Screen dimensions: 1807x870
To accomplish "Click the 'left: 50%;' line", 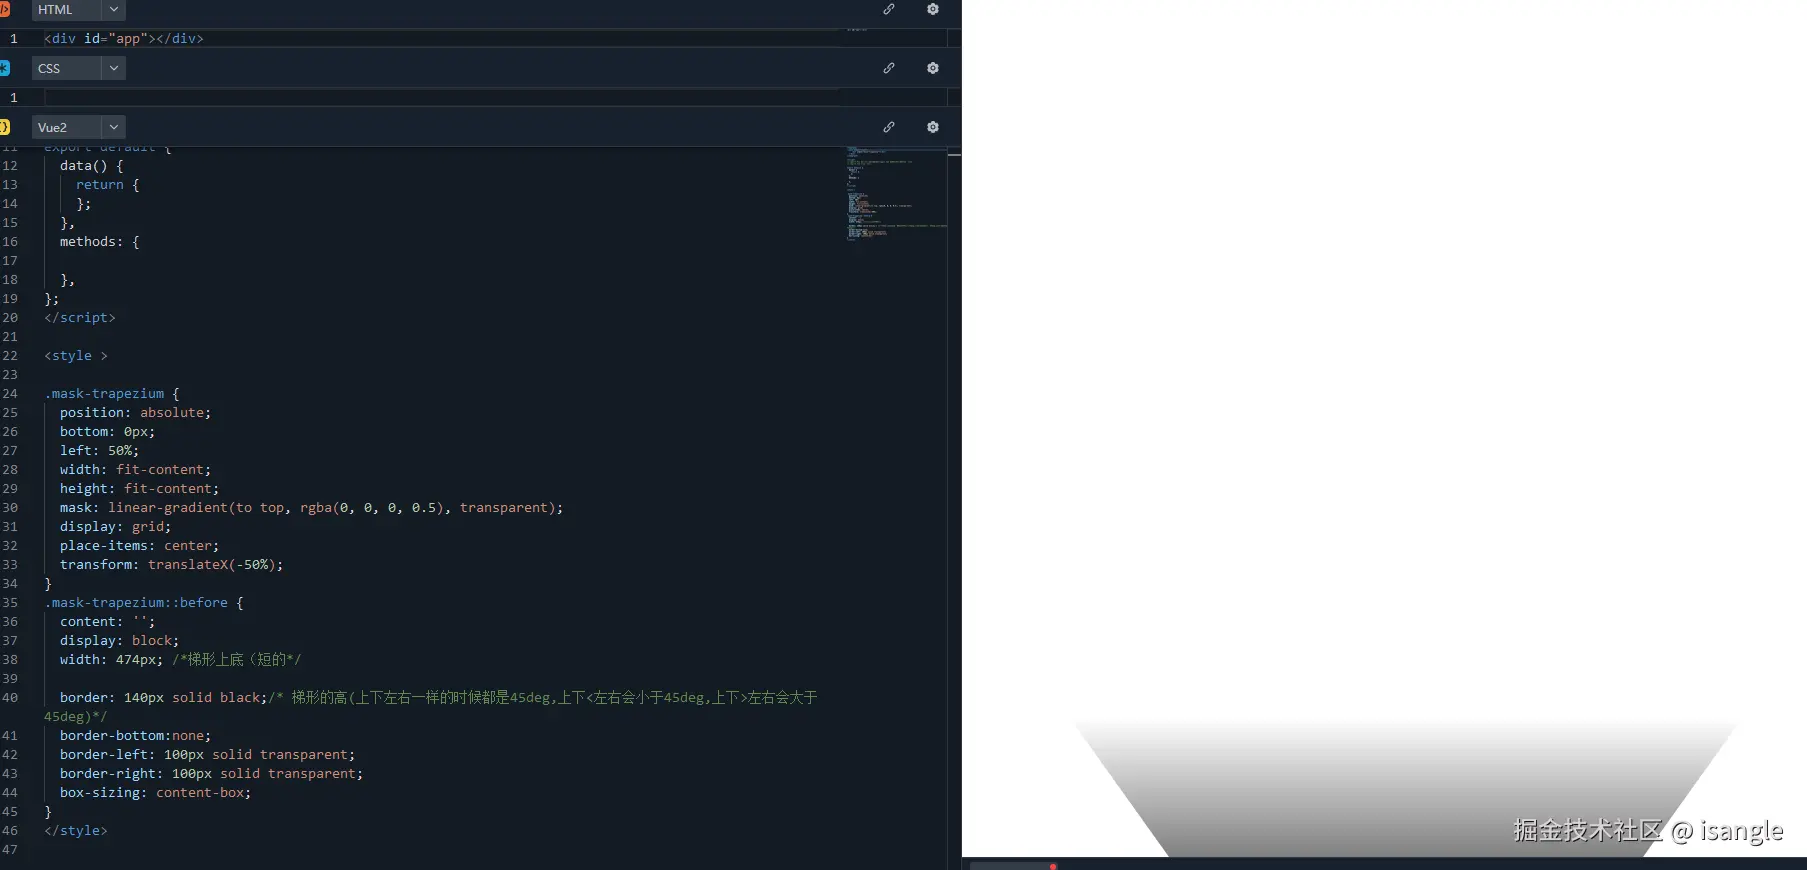I will coord(99,450).
